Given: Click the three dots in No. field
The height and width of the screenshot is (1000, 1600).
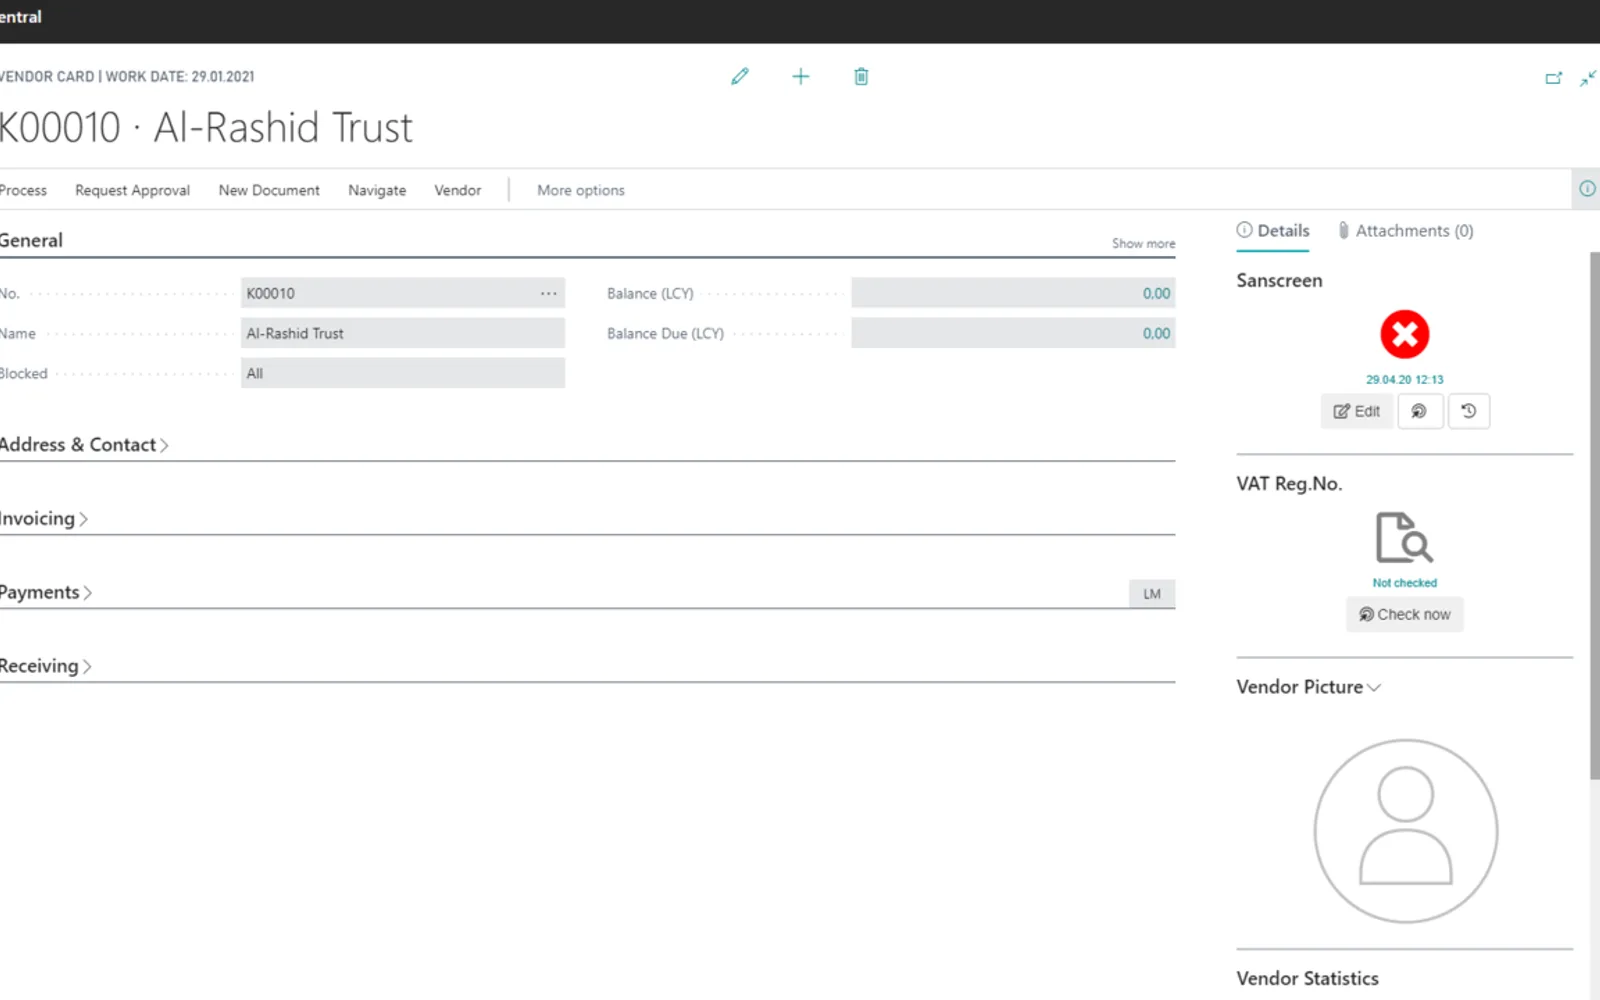Looking at the screenshot, I should [x=549, y=293].
